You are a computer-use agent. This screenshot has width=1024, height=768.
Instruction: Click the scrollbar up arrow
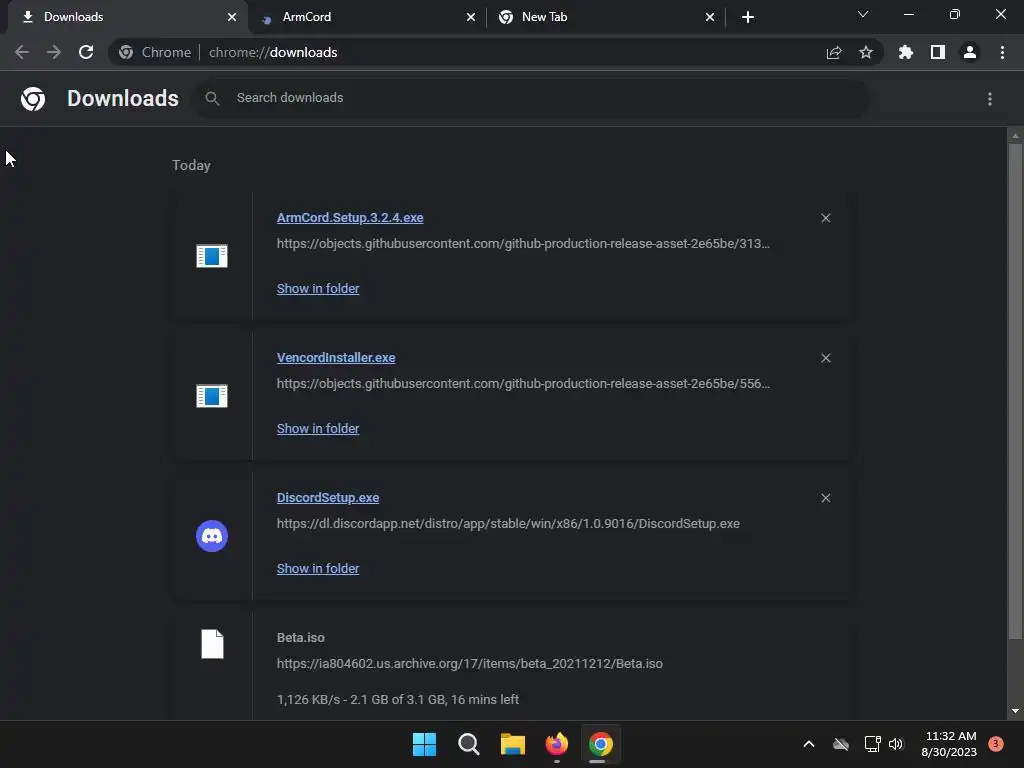click(x=1015, y=136)
